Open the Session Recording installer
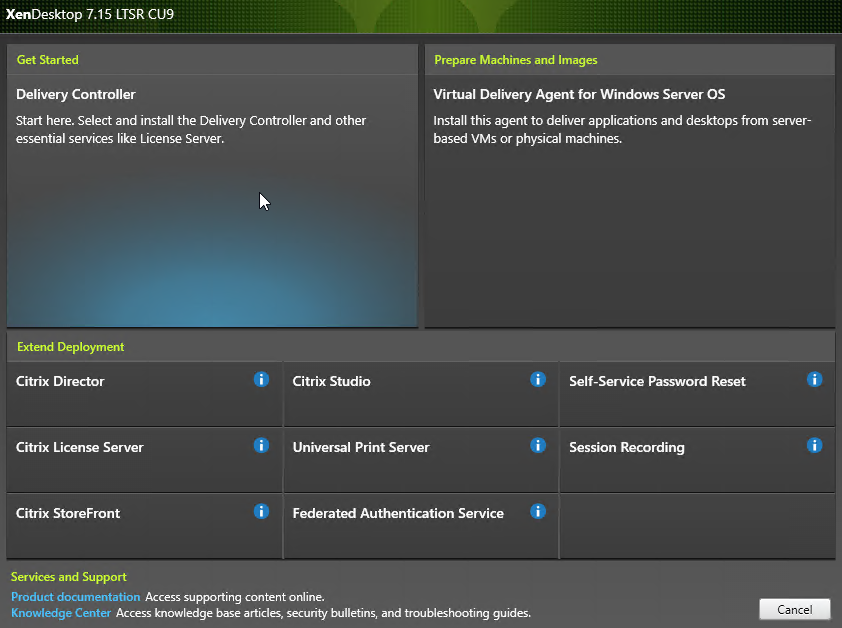Viewport: 842px width, 628px height. click(x=697, y=460)
